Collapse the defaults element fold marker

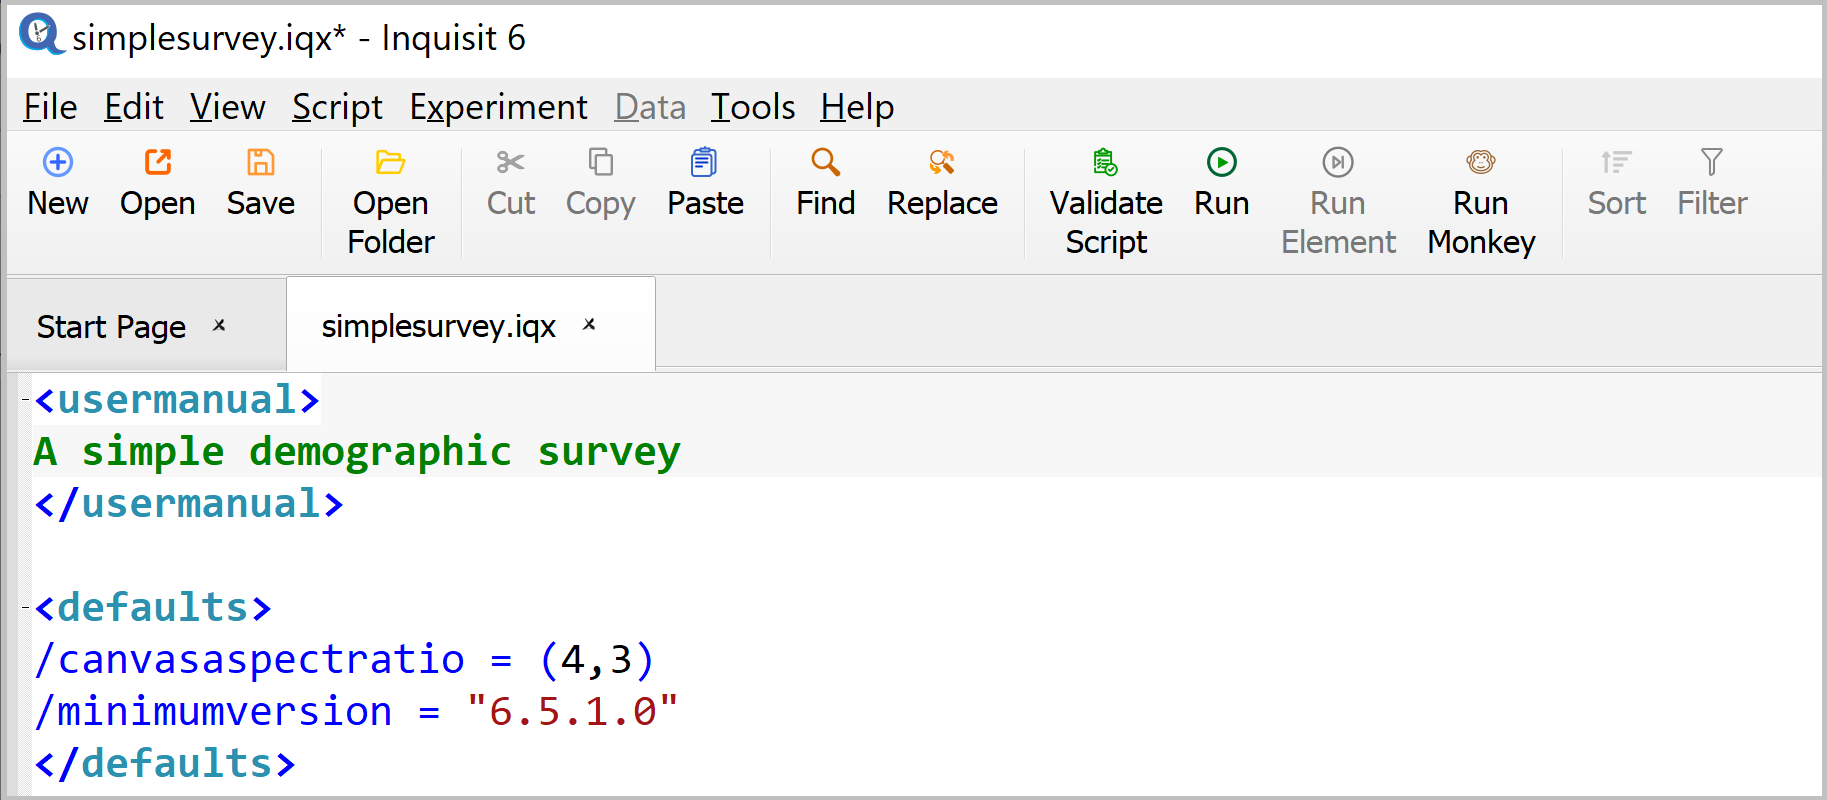tap(25, 607)
